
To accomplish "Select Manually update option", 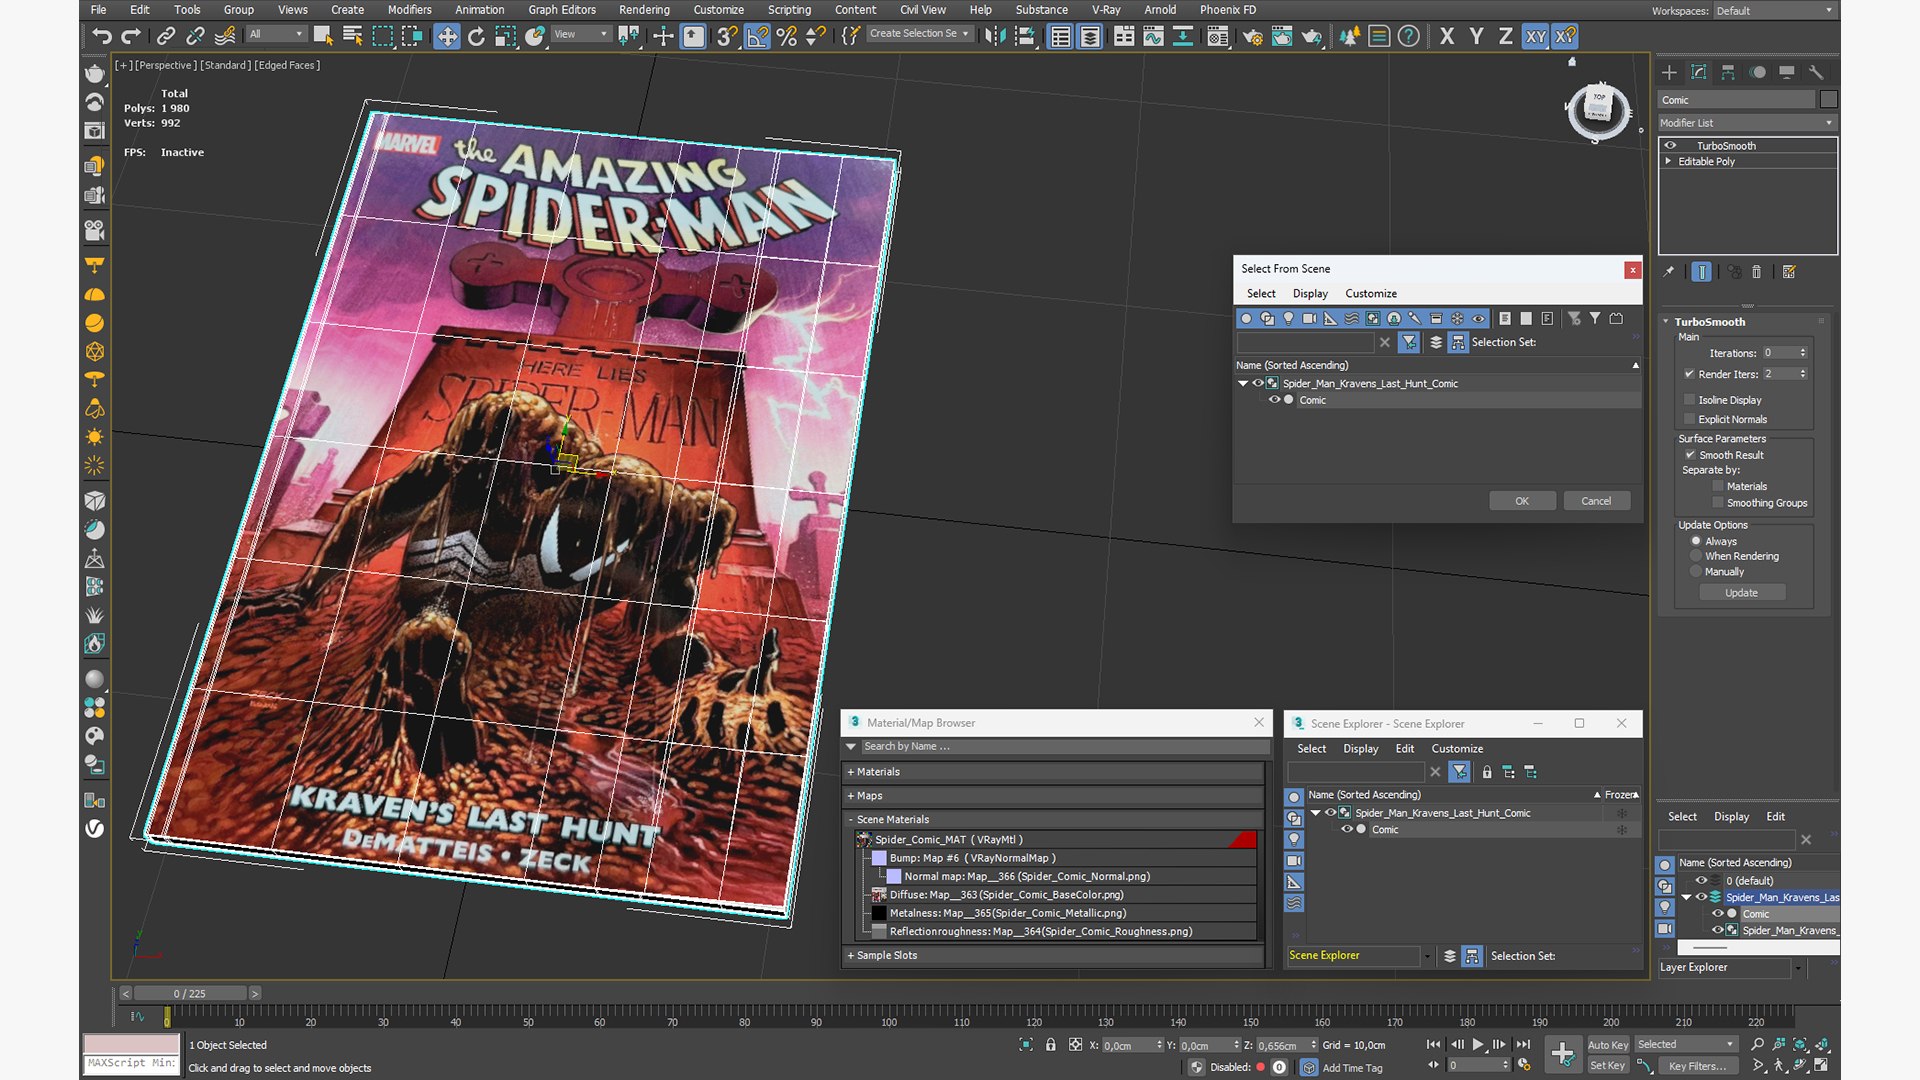I will [x=1696, y=572].
